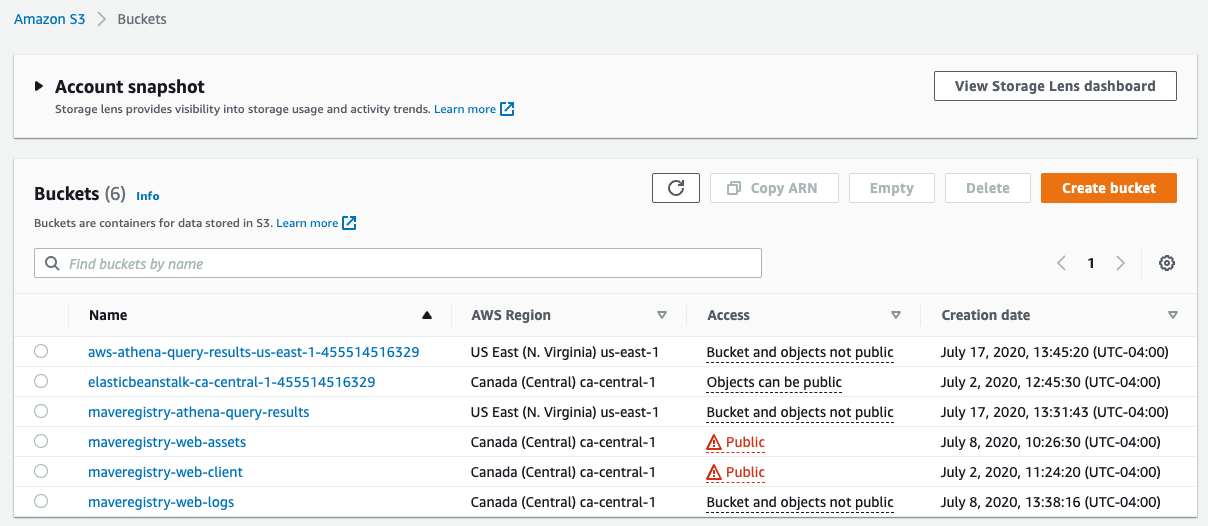This screenshot has width=1208, height=526.
Task: Click region cell of elasticbeanstalk bucket row
Action: (563, 382)
